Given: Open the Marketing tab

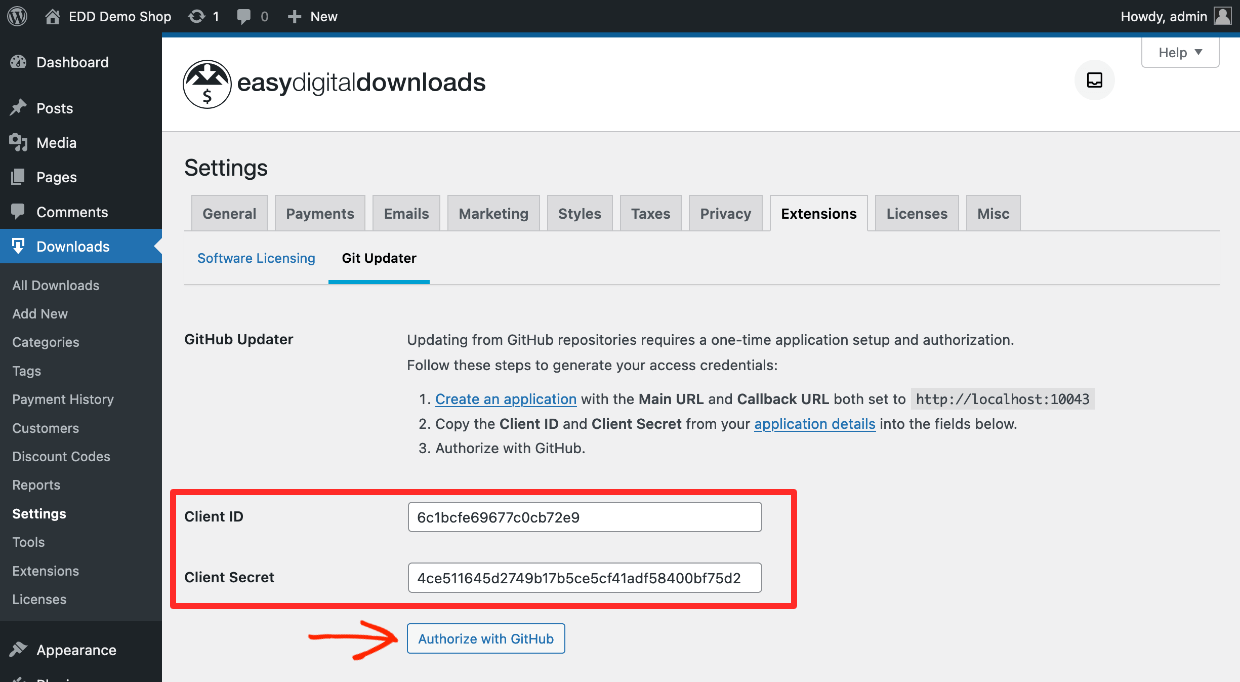Looking at the screenshot, I should pyautogui.click(x=494, y=213).
